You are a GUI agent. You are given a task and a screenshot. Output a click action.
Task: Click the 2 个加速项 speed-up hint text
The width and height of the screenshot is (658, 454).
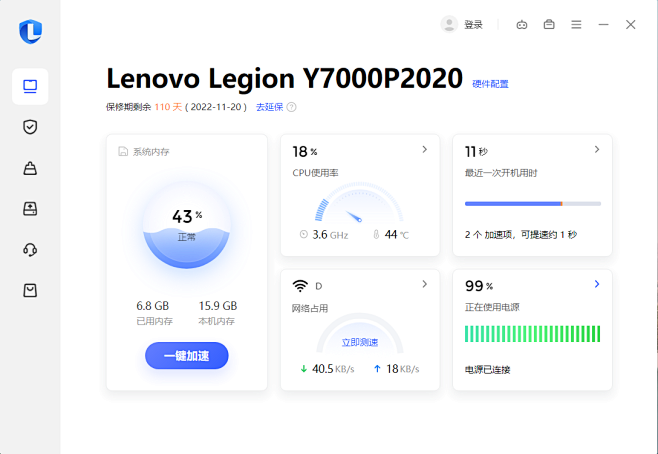pos(521,235)
